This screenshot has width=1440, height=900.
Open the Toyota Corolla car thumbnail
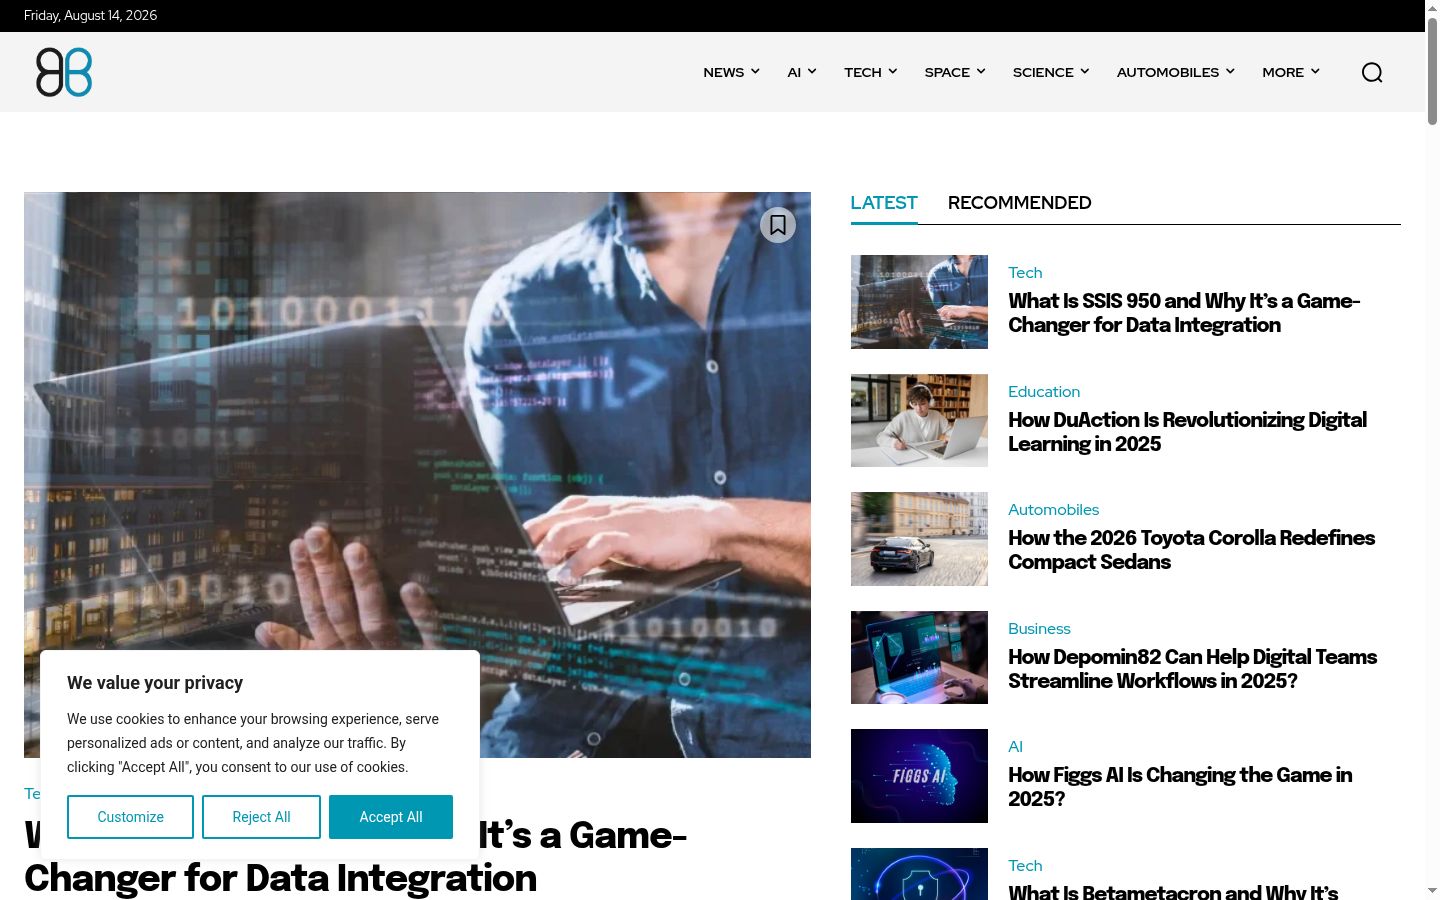coord(919,539)
